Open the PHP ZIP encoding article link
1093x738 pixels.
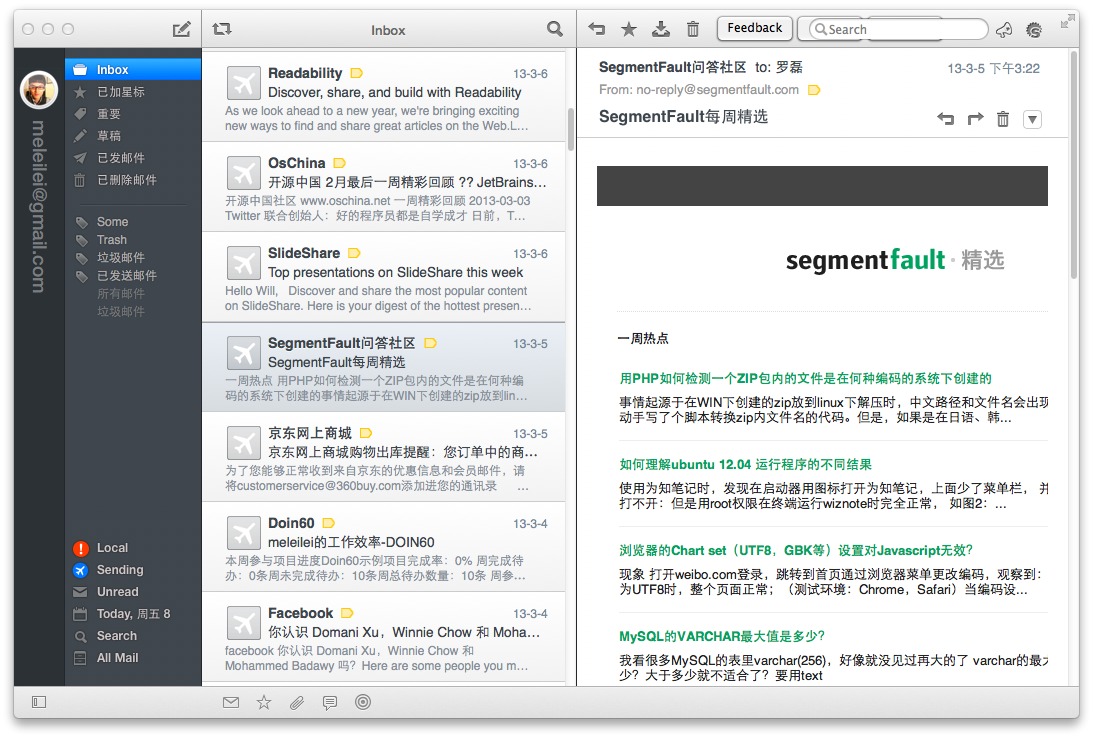pyautogui.click(x=805, y=378)
